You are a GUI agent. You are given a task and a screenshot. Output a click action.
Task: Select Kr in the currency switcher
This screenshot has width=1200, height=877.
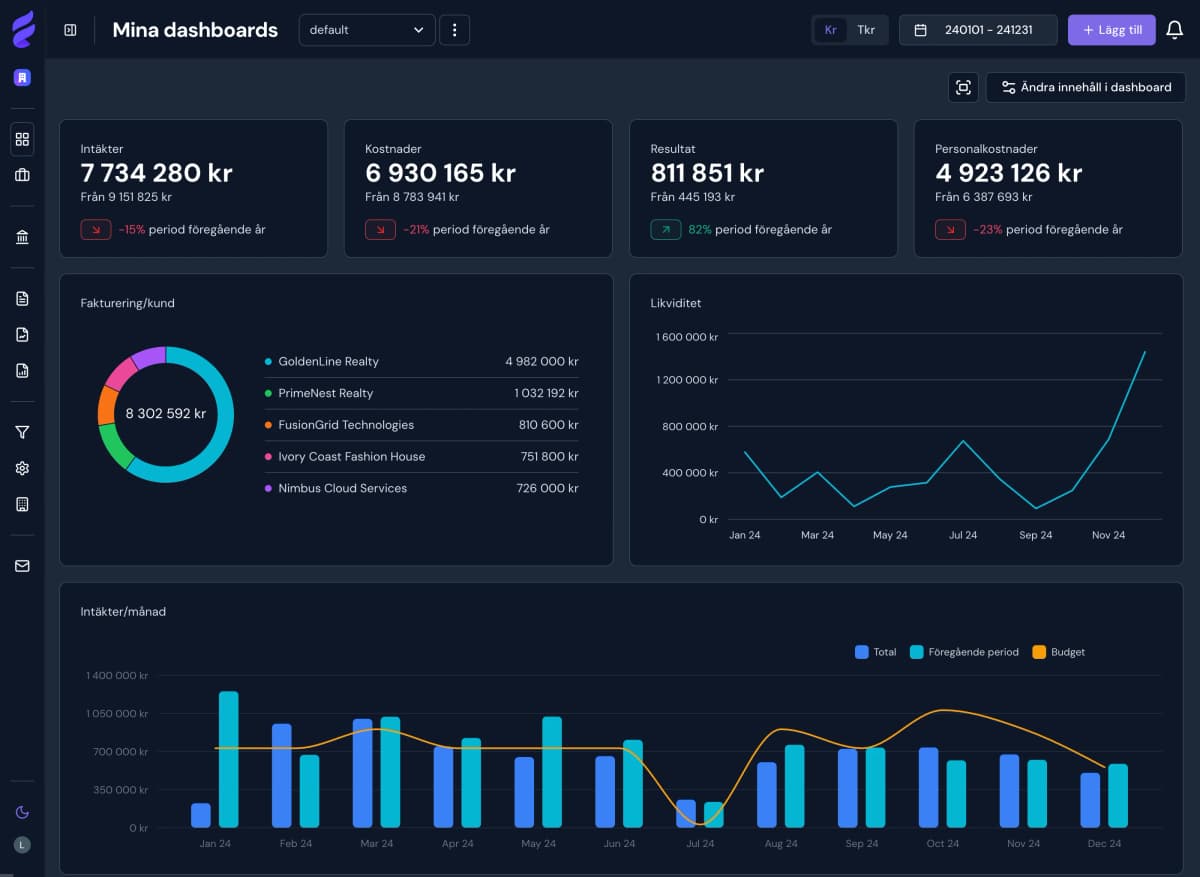coord(830,30)
